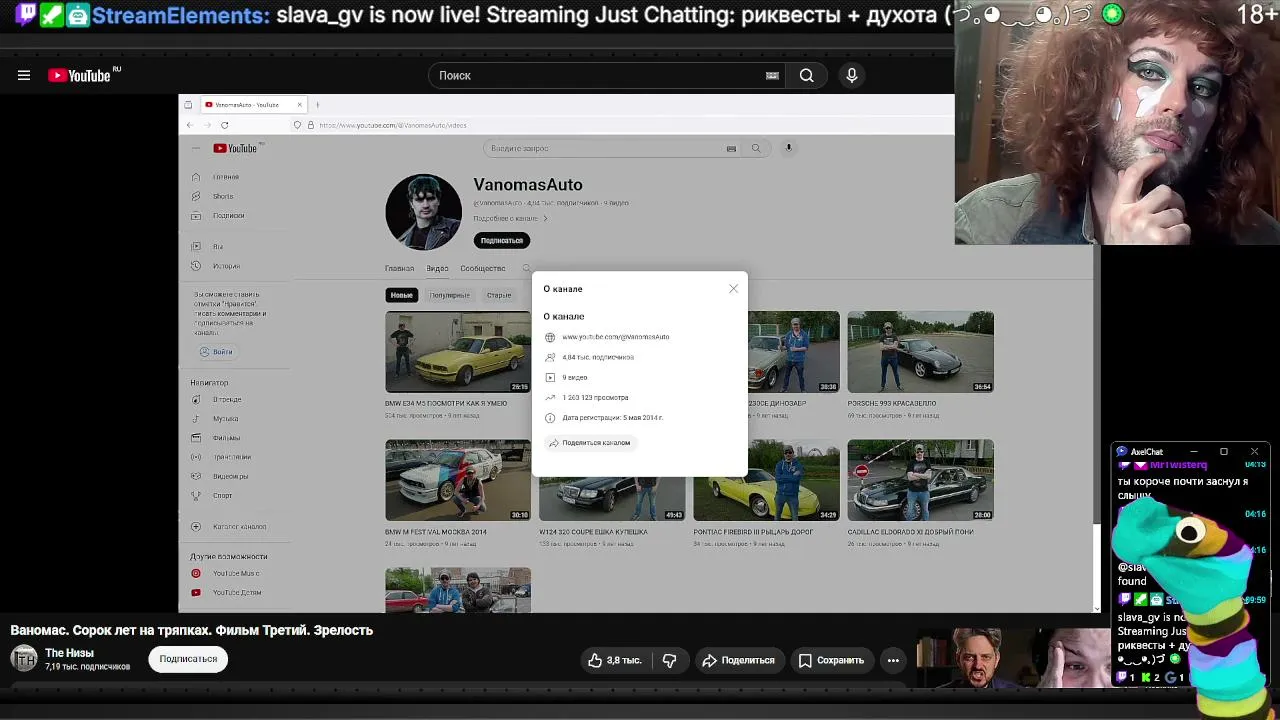Close the VanomasAuto browser tab
Screen dimensions: 1280x720
point(299,105)
